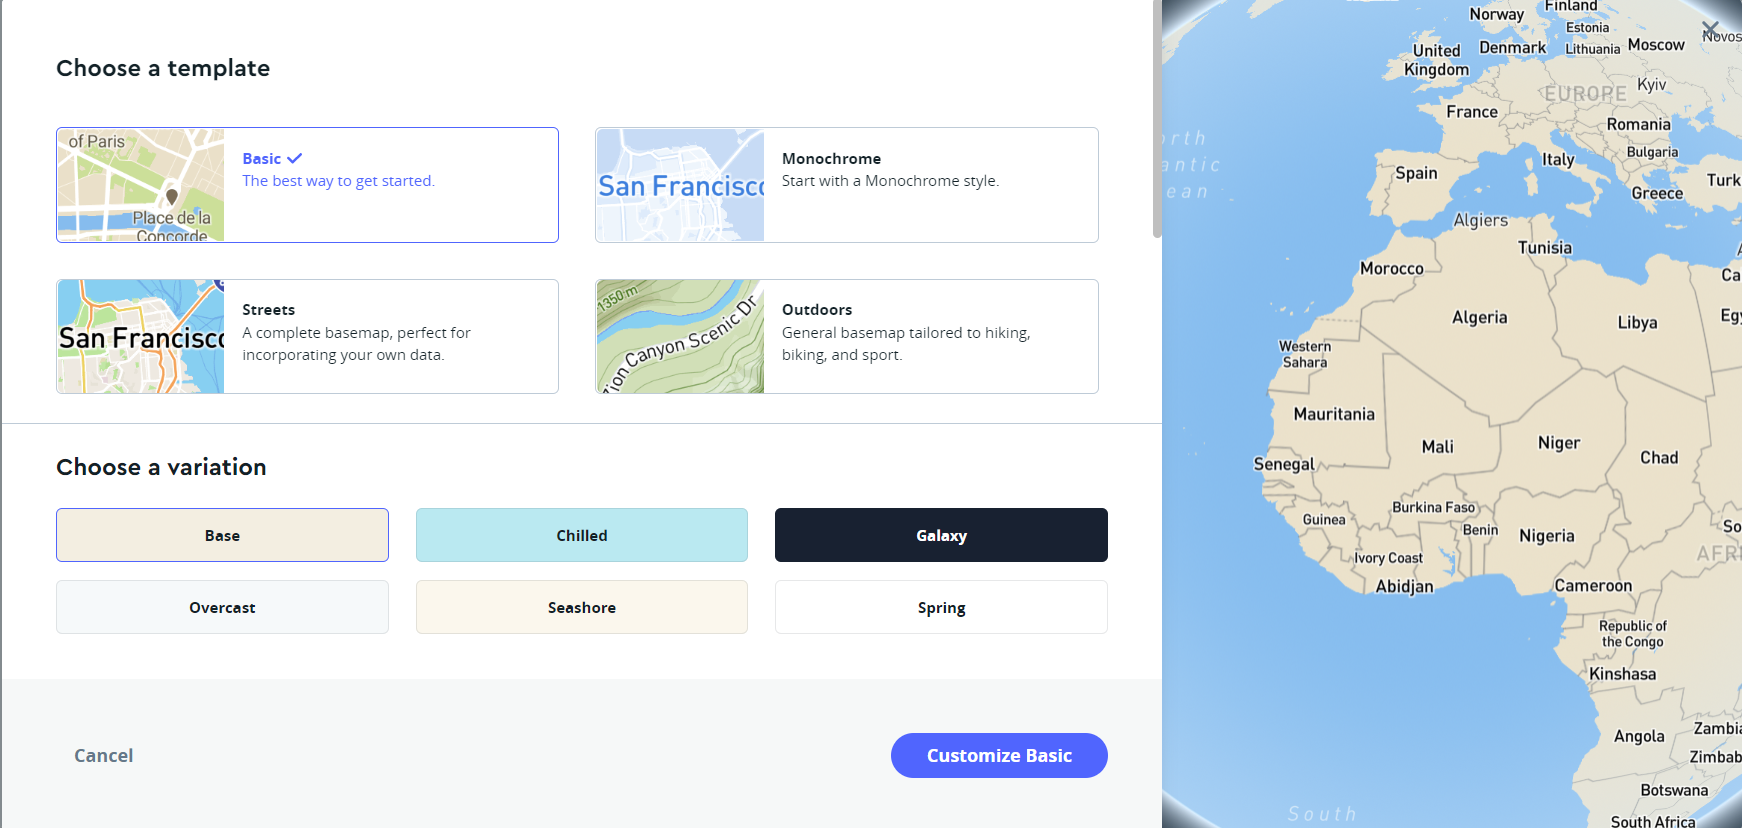Click the United Kingdom label on map
The height and width of the screenshot is (828, 1742).
click(x=1437, y=60)
